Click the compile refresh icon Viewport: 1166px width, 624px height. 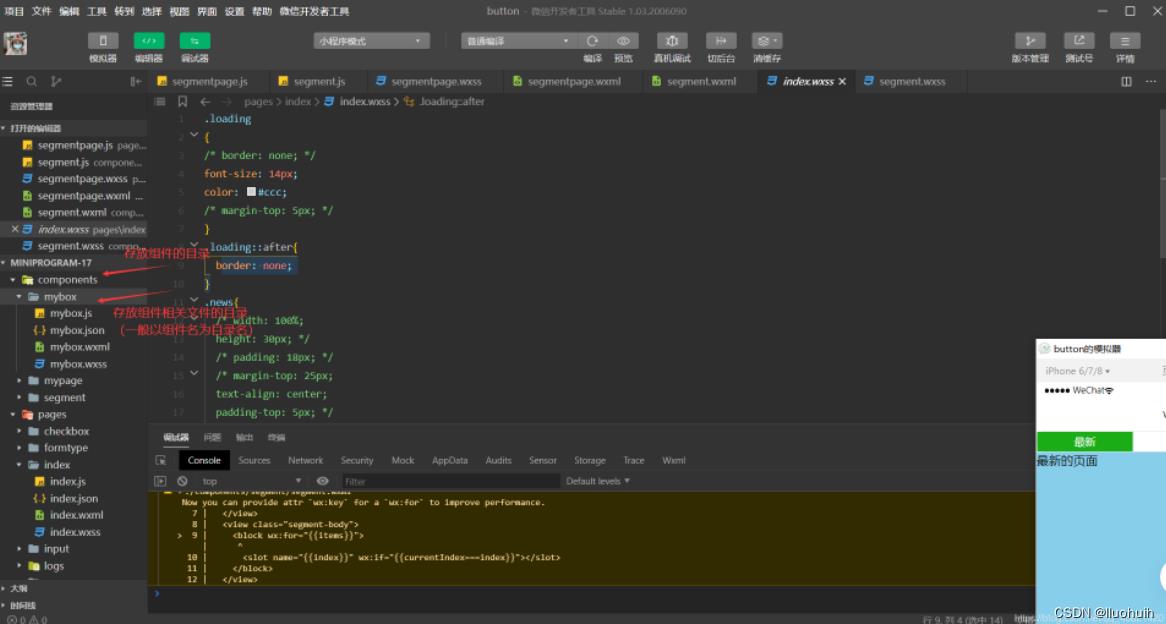pos(593,41)
